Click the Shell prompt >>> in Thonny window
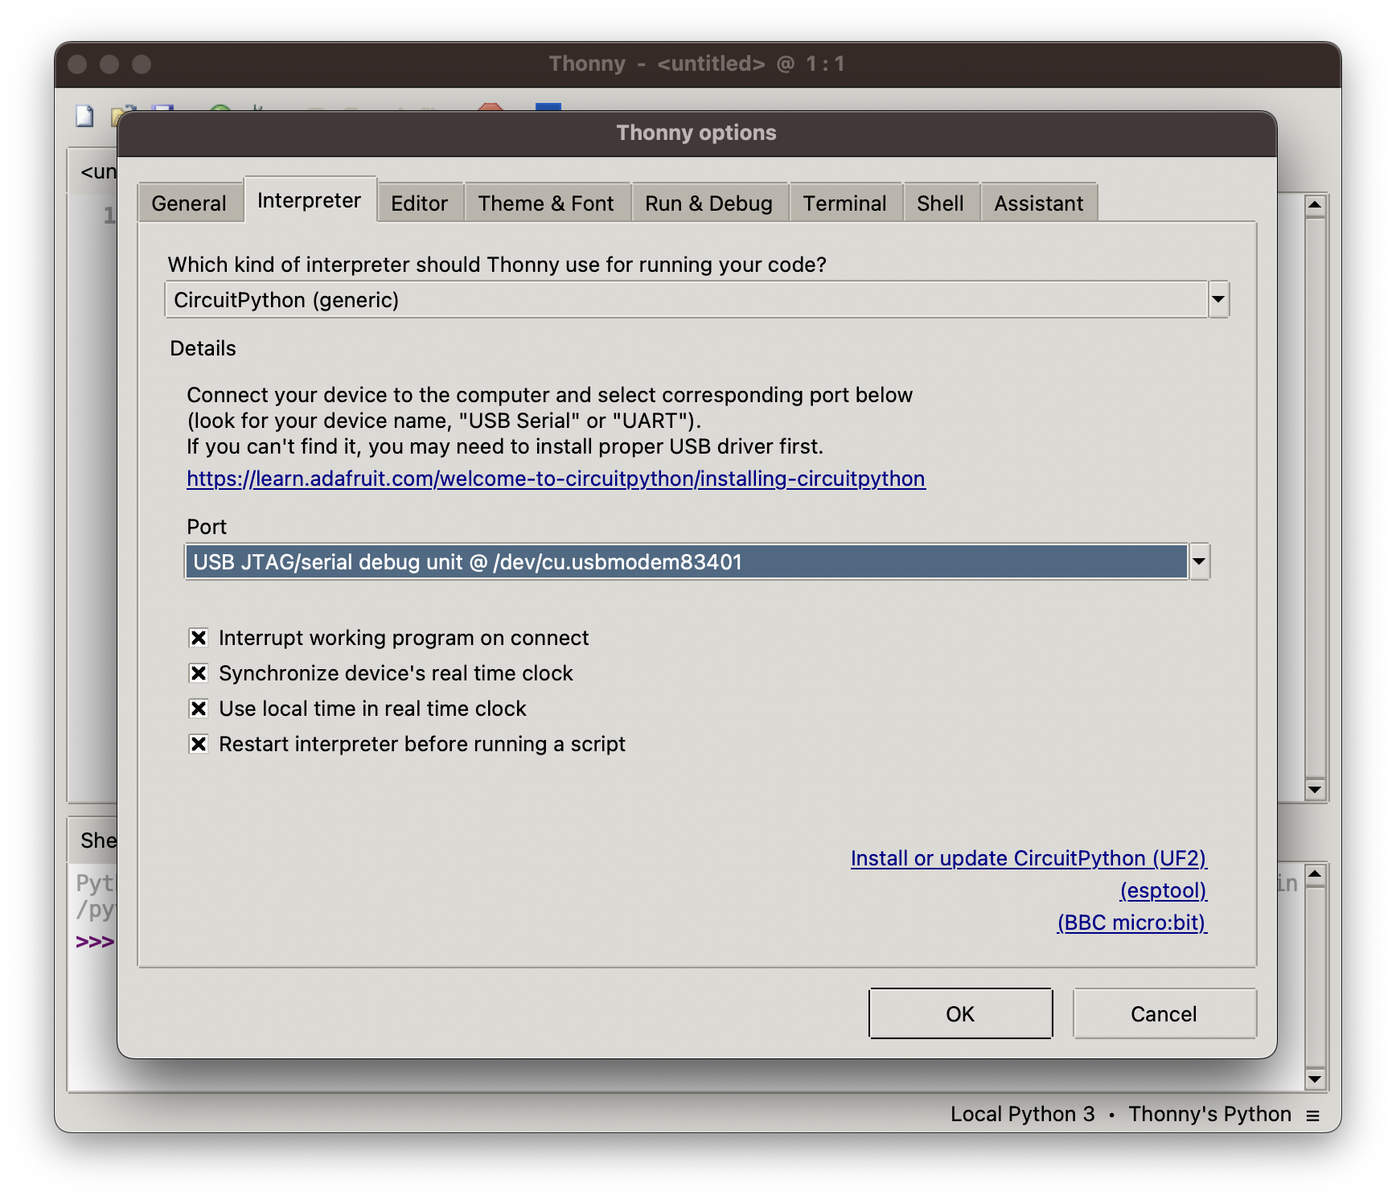 tap(95, 942)
